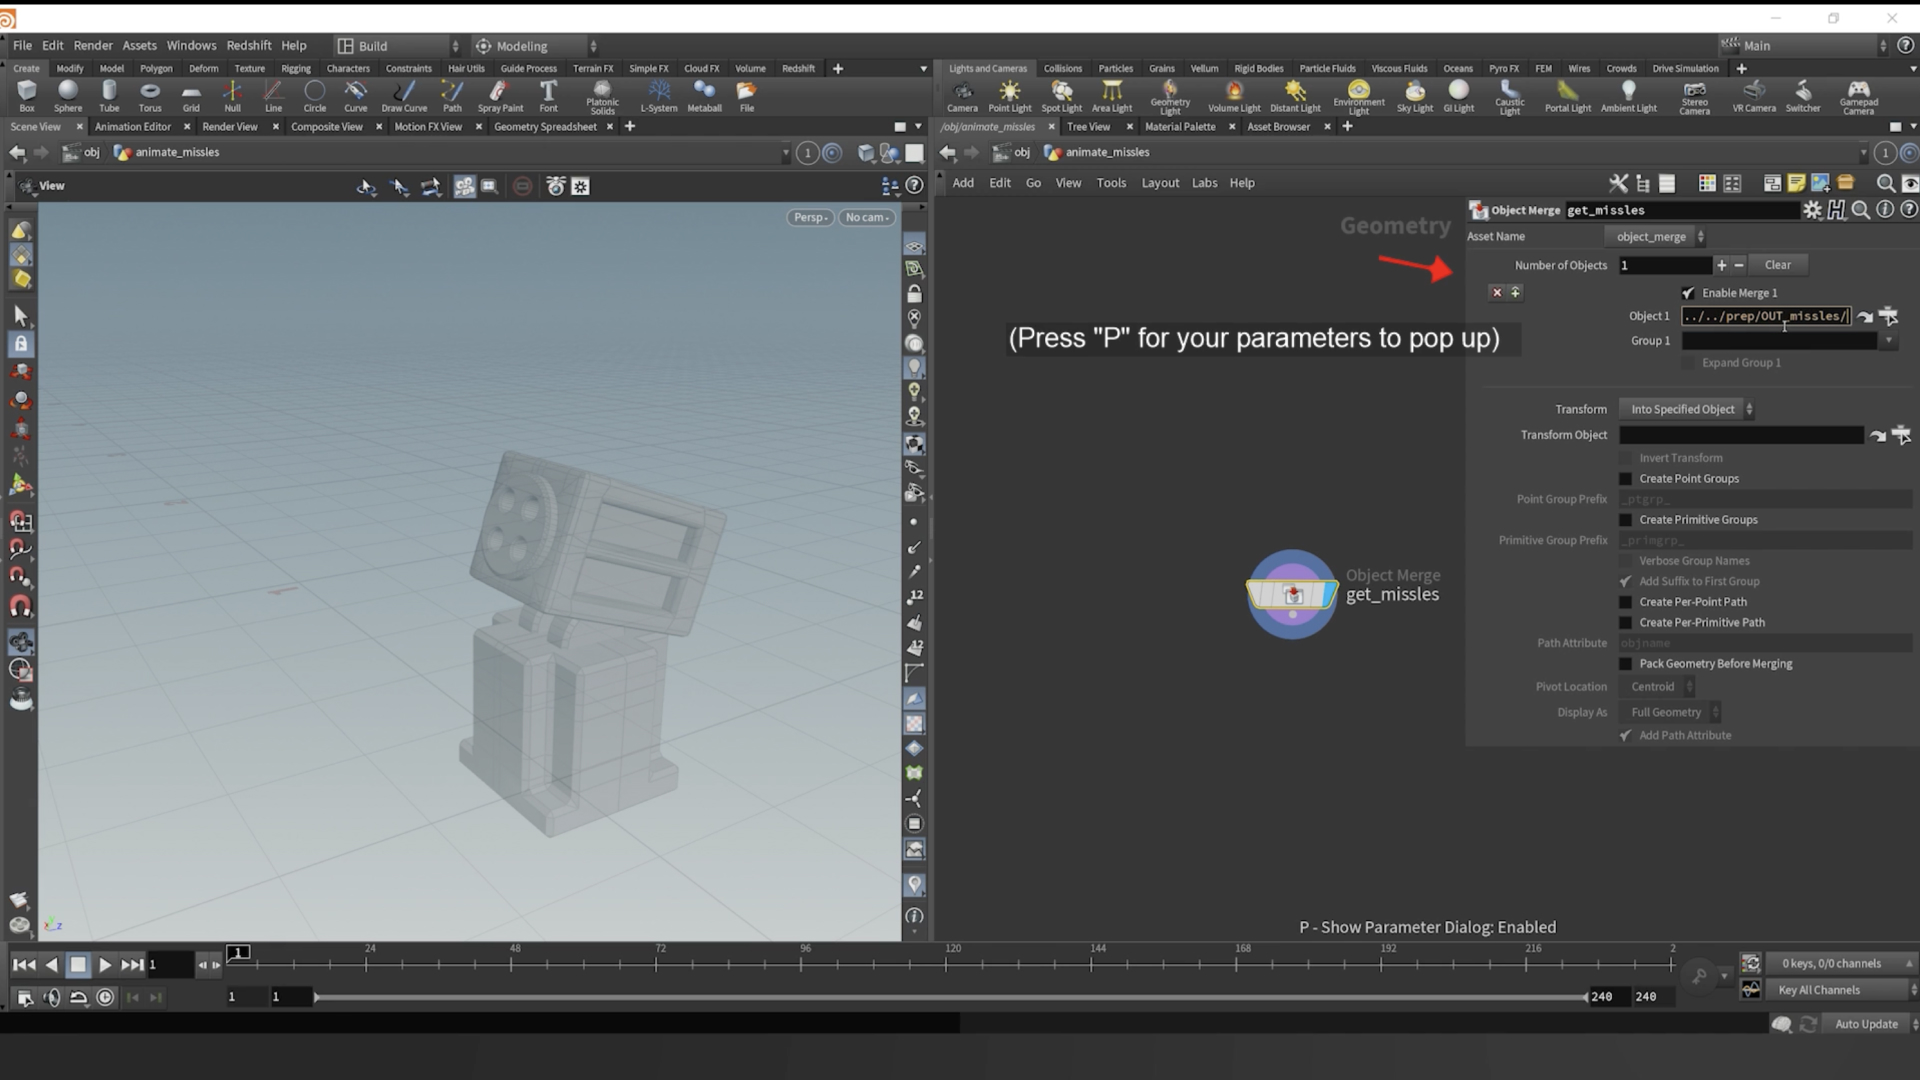Enable Create Per-Point Path checkbox
Viewport: 1920px width, 1080px height.
1625,602
